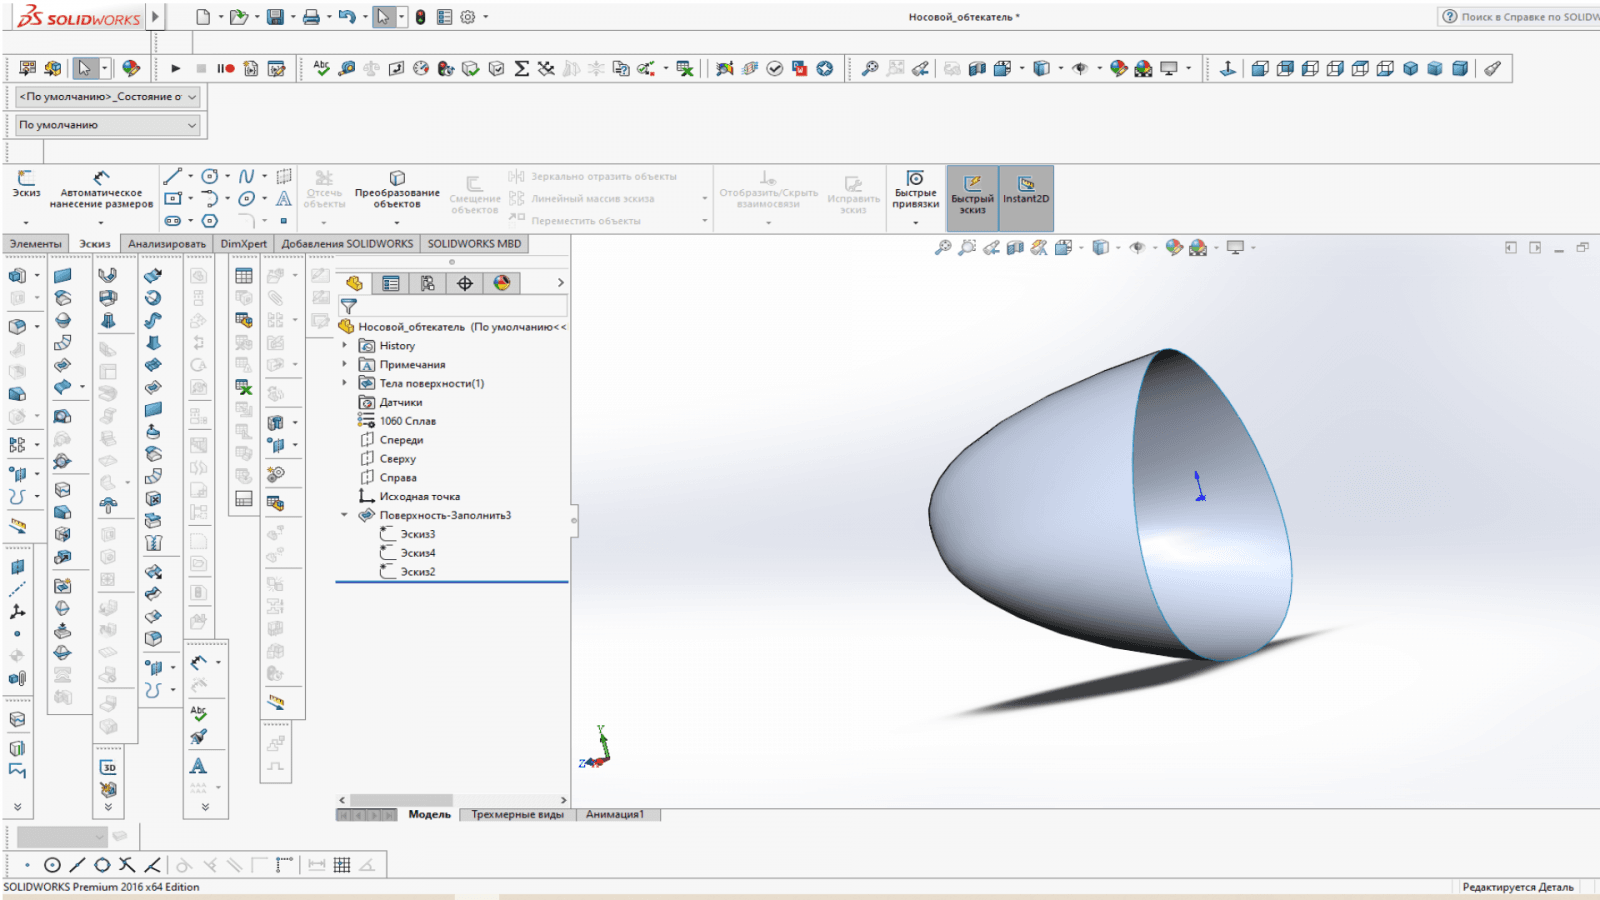Click the Print icon in top toolbar
This screenshot has width=1600, height=900.
(x=311, y=17)
